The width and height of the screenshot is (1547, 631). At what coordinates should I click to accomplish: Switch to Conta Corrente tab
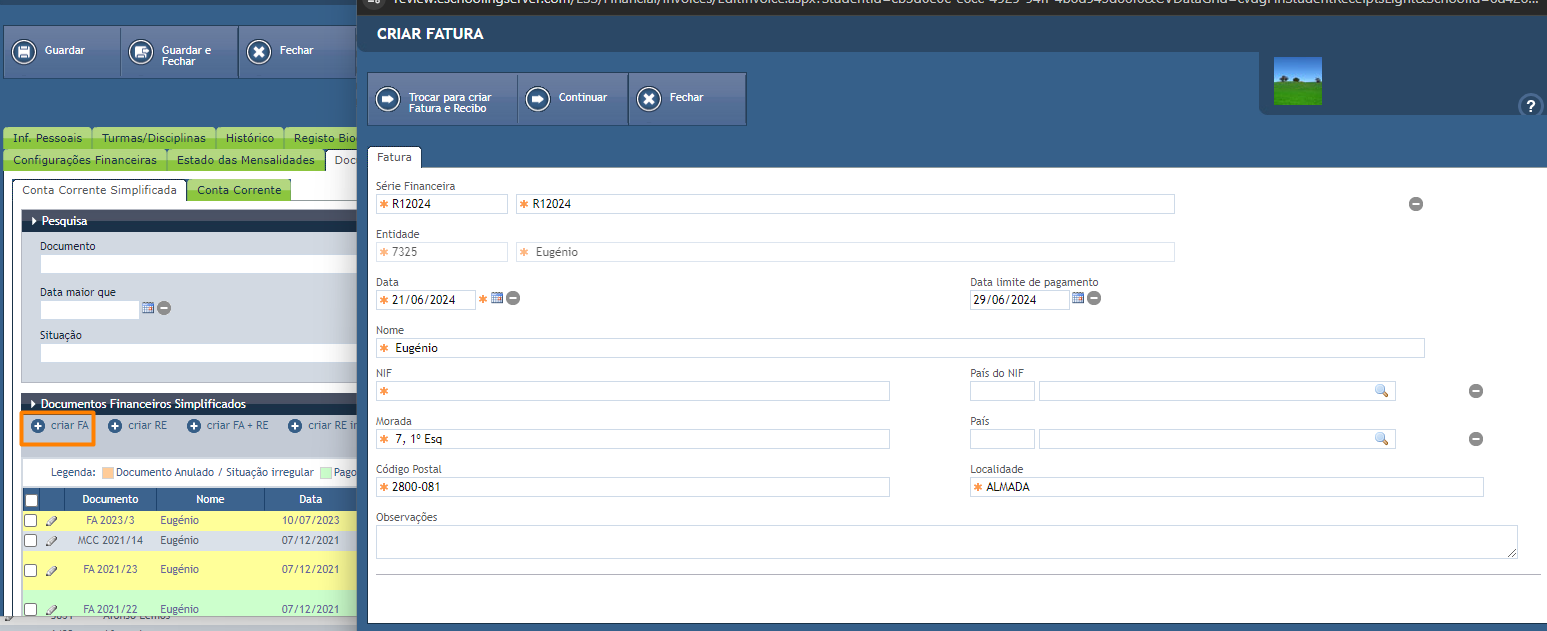tap(239, 190)
